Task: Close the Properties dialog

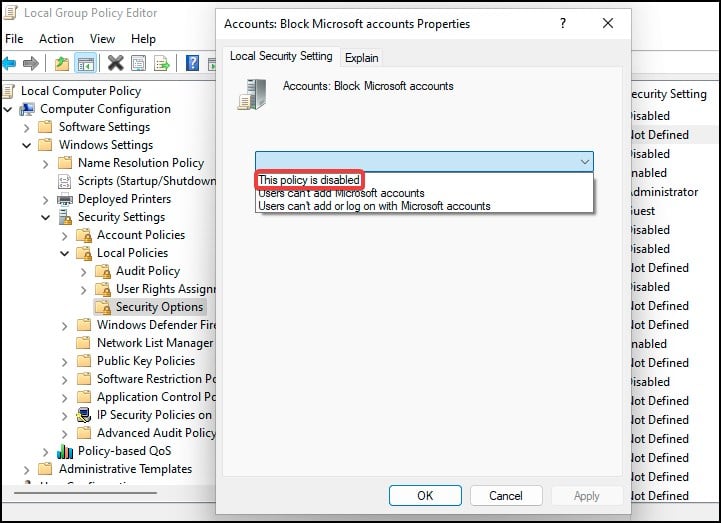Action: (x=608, y=23)
